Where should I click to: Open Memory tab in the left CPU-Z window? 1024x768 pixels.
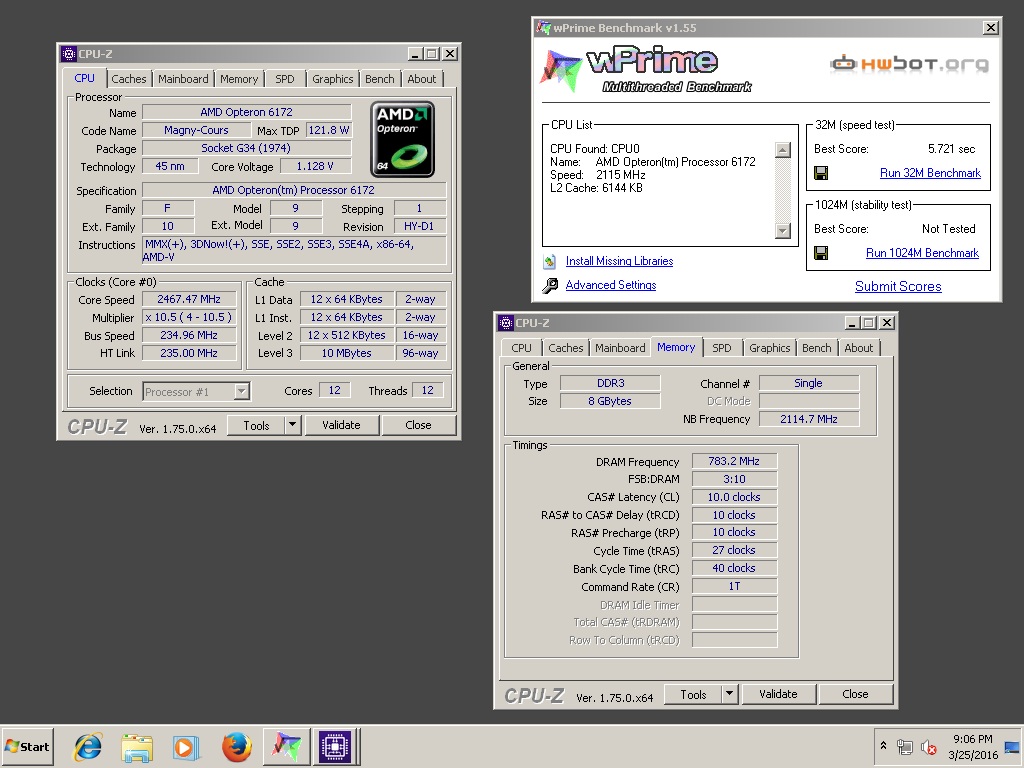[239, 79]
